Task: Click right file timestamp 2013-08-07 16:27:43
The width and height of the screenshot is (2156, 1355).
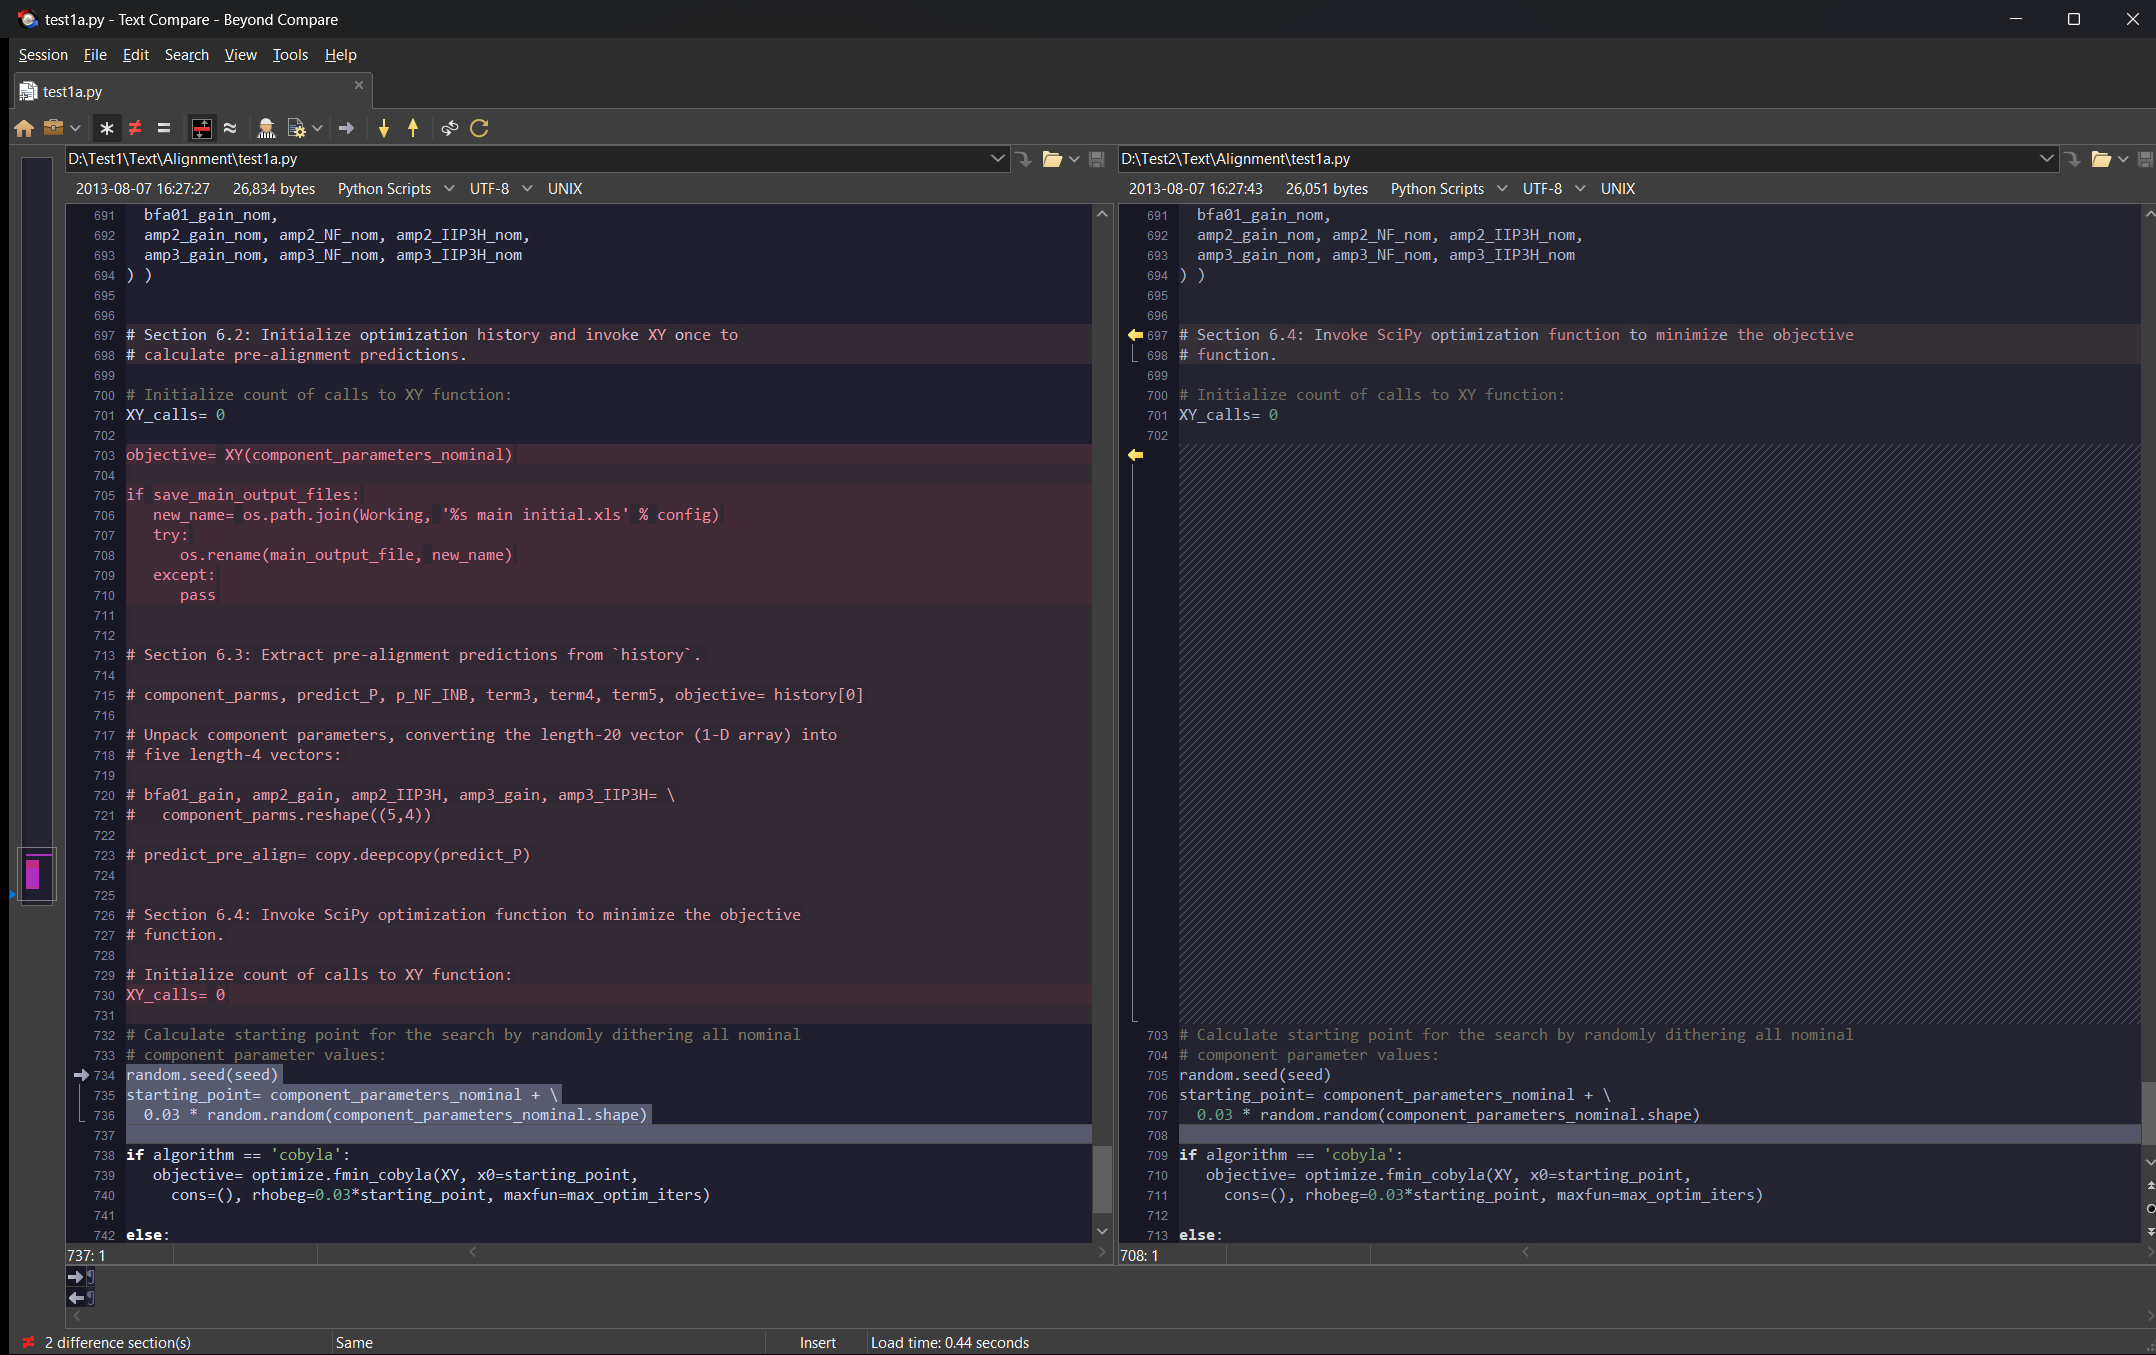Action: pyautogui.click(x=1196, y=189)
